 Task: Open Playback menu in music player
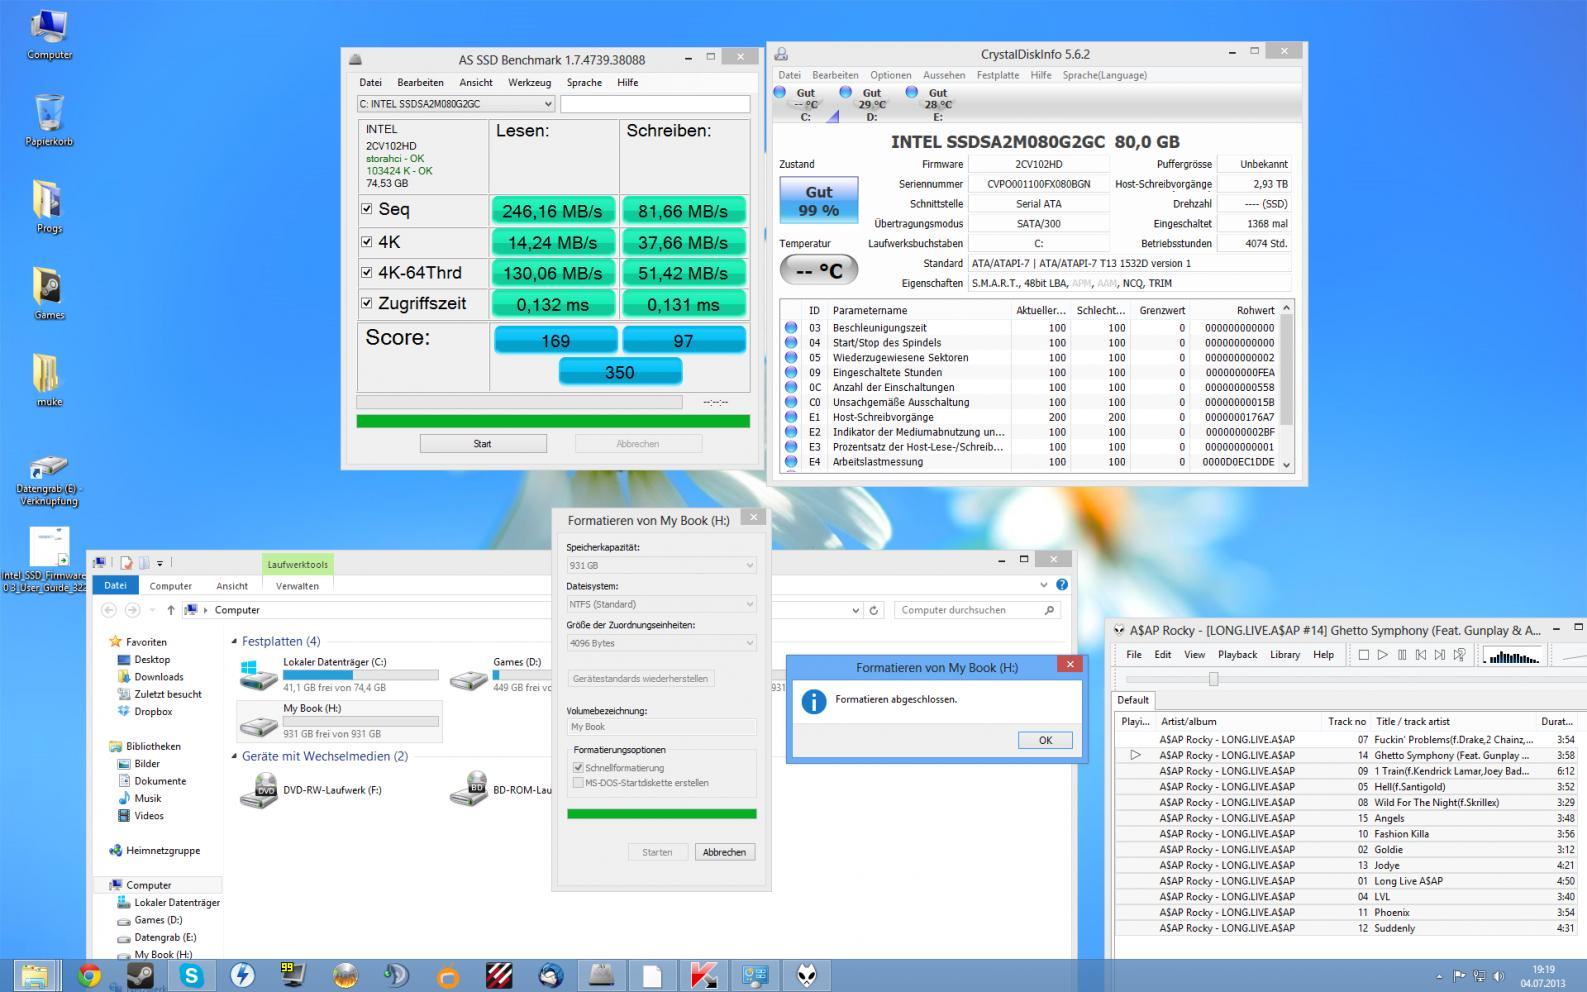pos(1237,655)
